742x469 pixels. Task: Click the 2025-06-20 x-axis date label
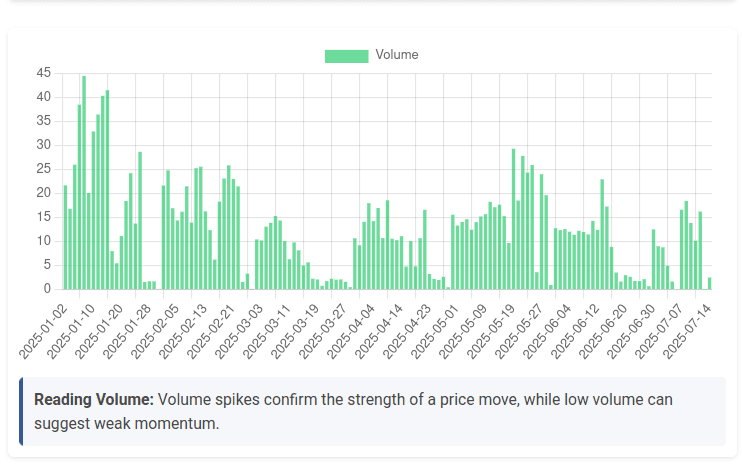pos(604,324)
